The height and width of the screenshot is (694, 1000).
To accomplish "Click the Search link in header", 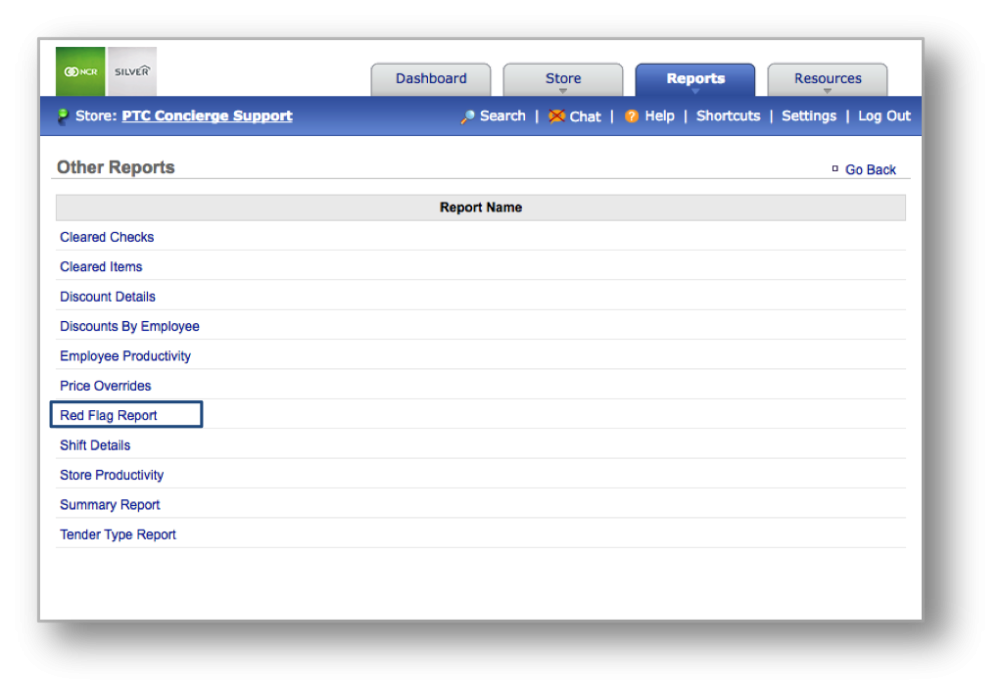I will point(503,116).
